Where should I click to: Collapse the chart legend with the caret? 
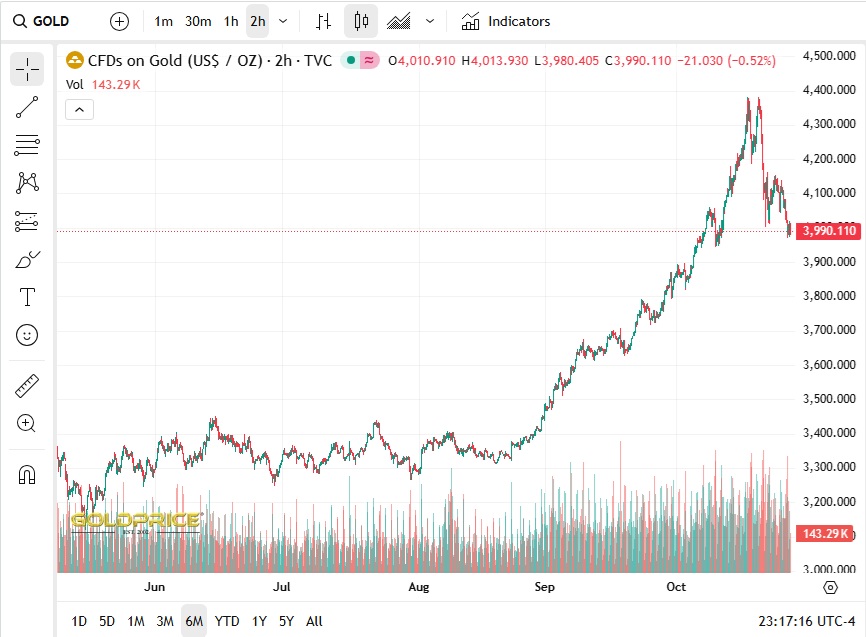[x=79, y=110]
